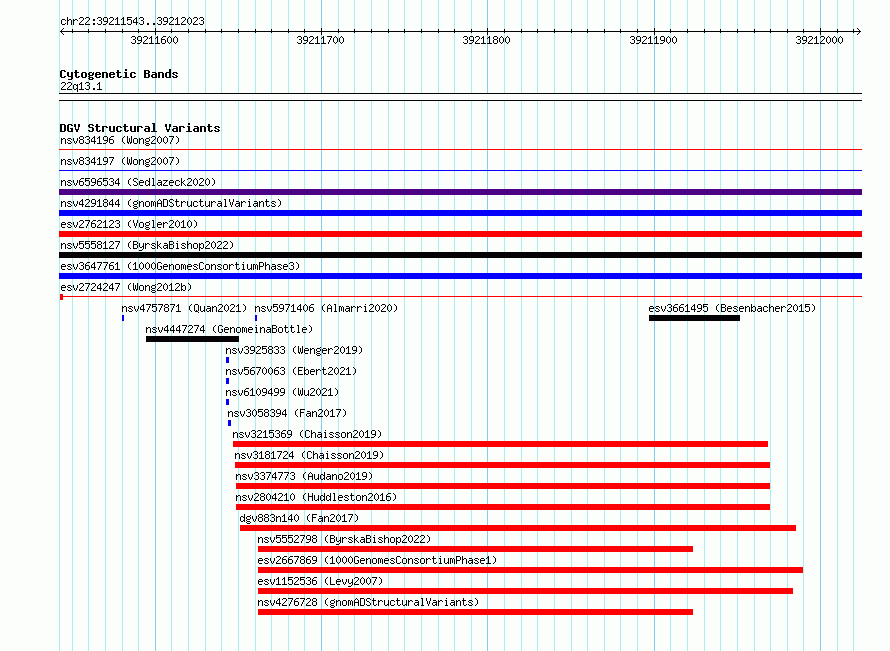Click the nsv4447274 (GenomeinaBottle) label
This screenshot has width=890, height=651.
(x=229, y=329)
